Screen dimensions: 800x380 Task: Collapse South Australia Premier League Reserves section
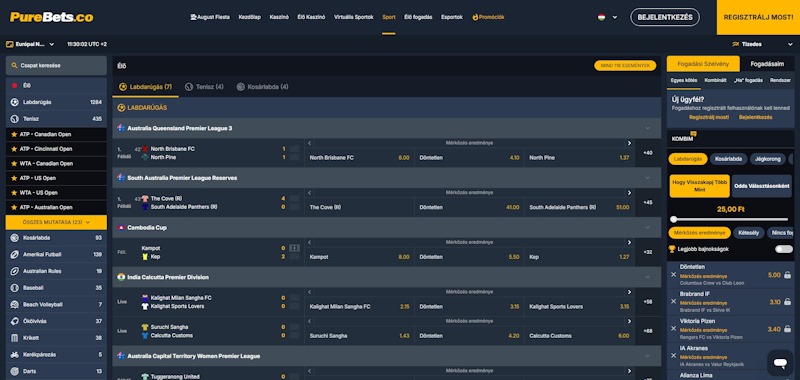[x=647, y=178]
